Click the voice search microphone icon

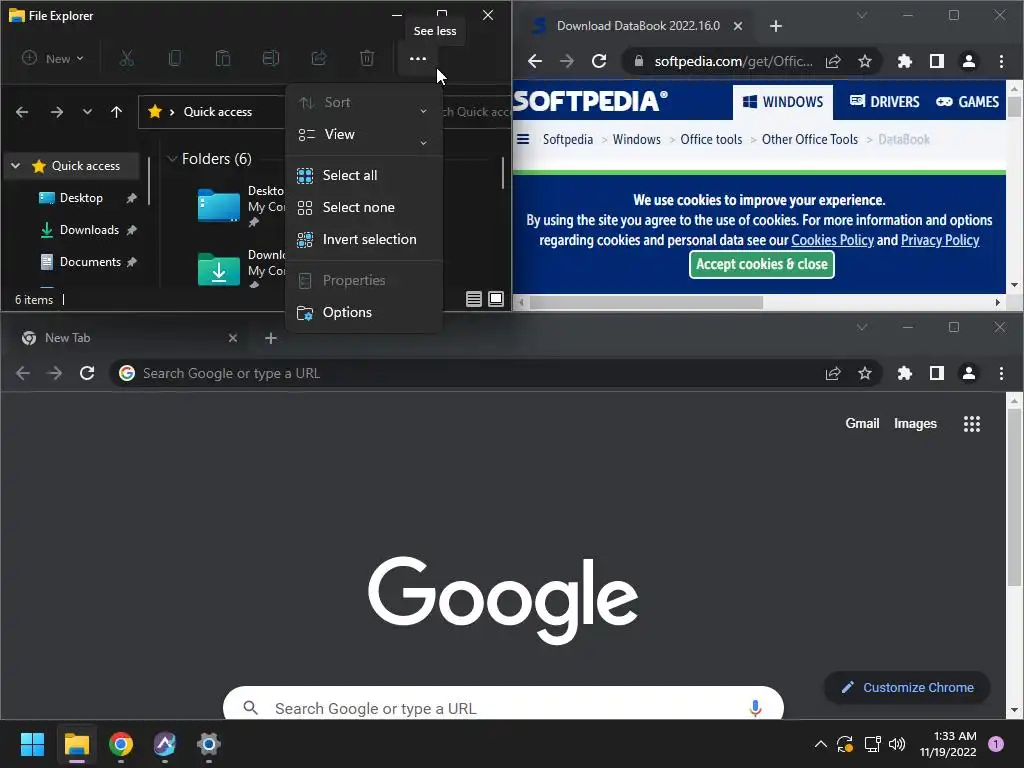click(x=755, y=708)
